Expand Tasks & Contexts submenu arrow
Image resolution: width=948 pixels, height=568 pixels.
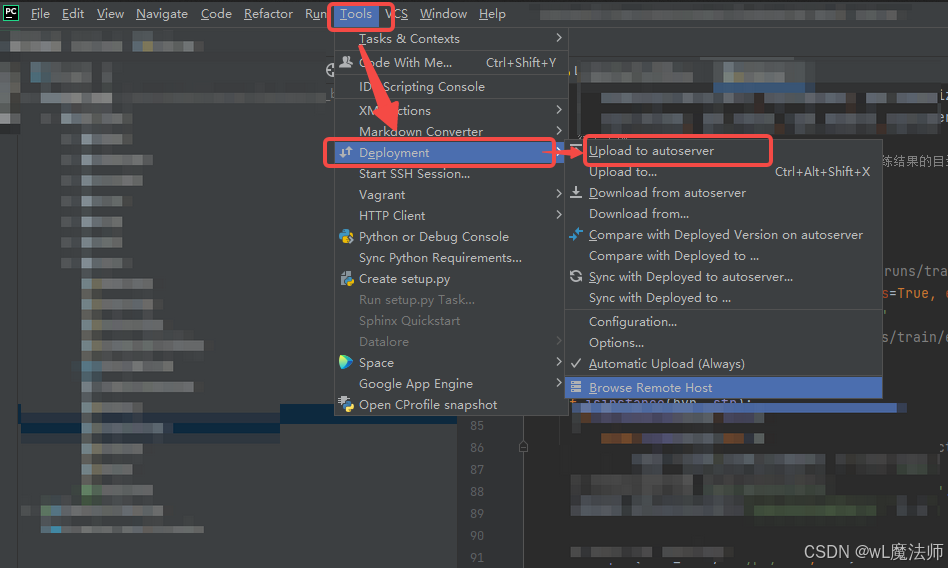(559, 38)
